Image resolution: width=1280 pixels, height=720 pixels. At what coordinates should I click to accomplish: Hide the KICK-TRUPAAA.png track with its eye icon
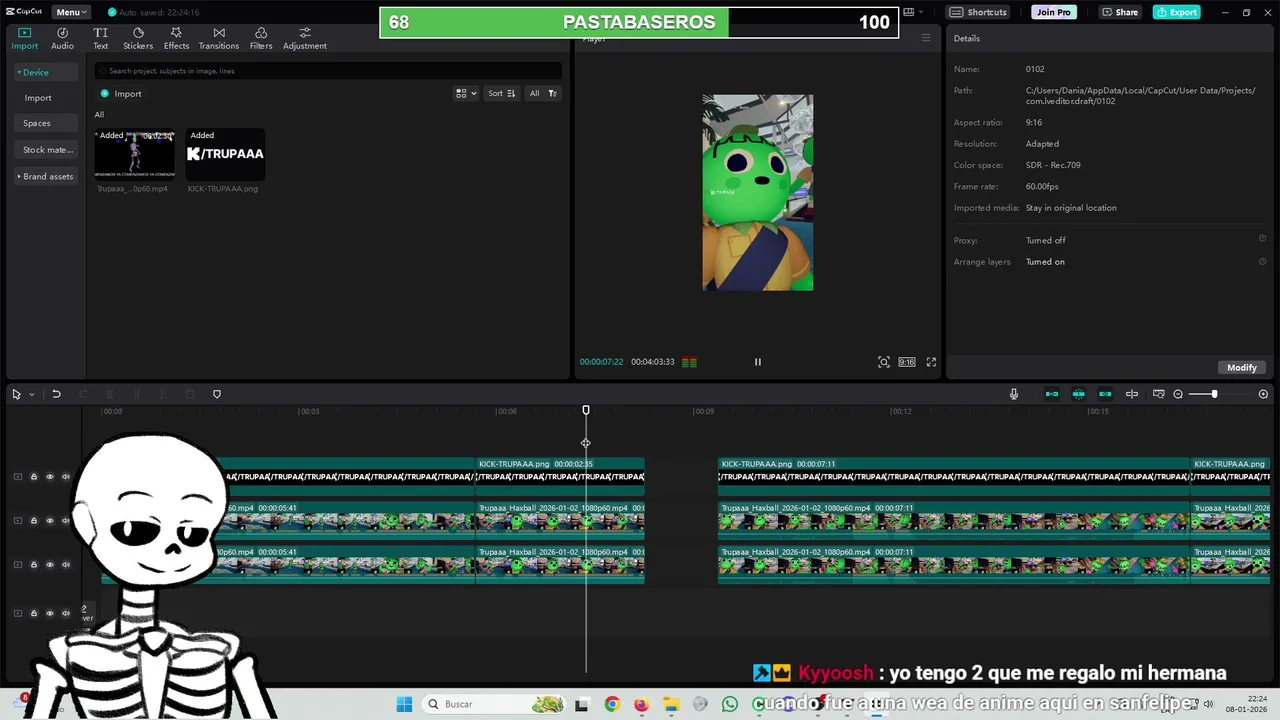click(50, 477)
